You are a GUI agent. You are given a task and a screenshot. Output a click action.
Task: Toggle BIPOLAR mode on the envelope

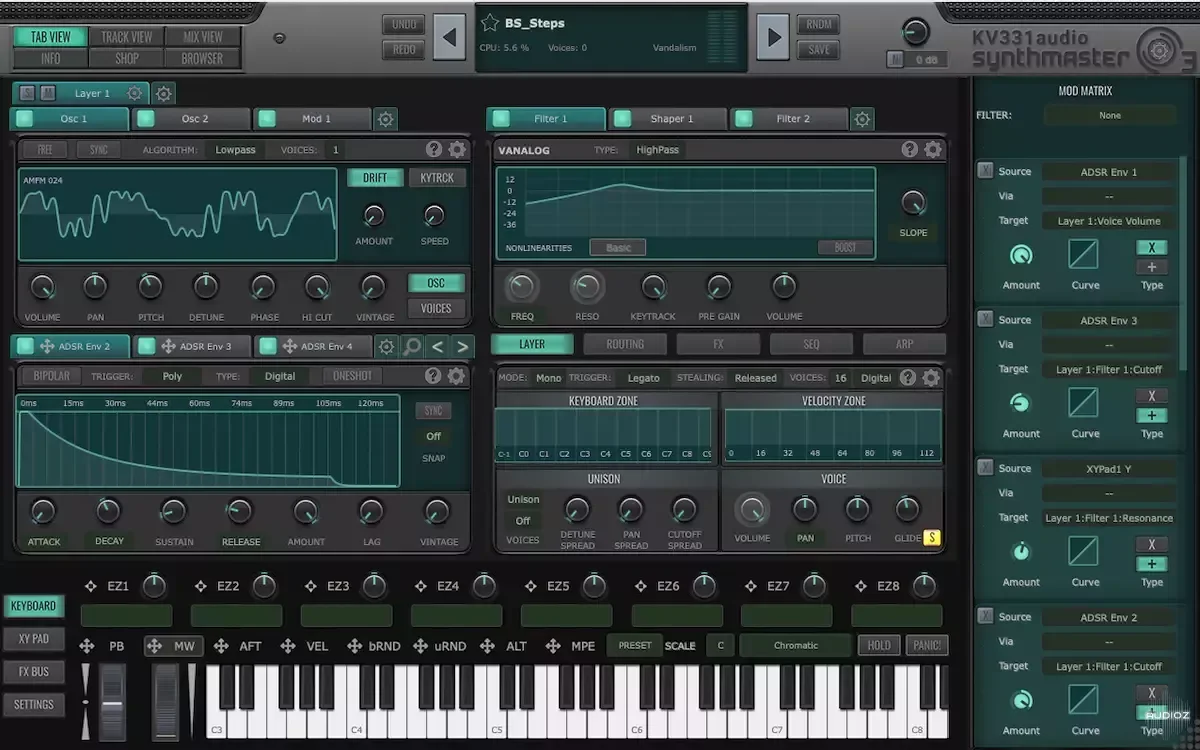(51, 376)
